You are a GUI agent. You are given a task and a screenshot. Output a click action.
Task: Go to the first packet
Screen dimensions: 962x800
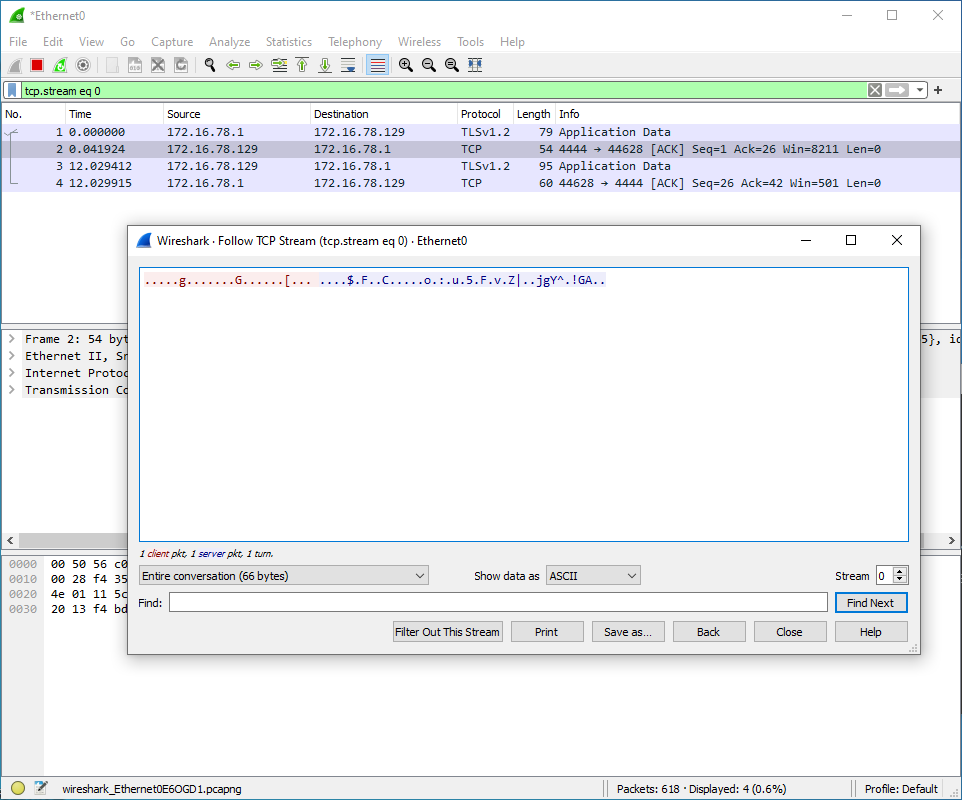pos(302,65)
